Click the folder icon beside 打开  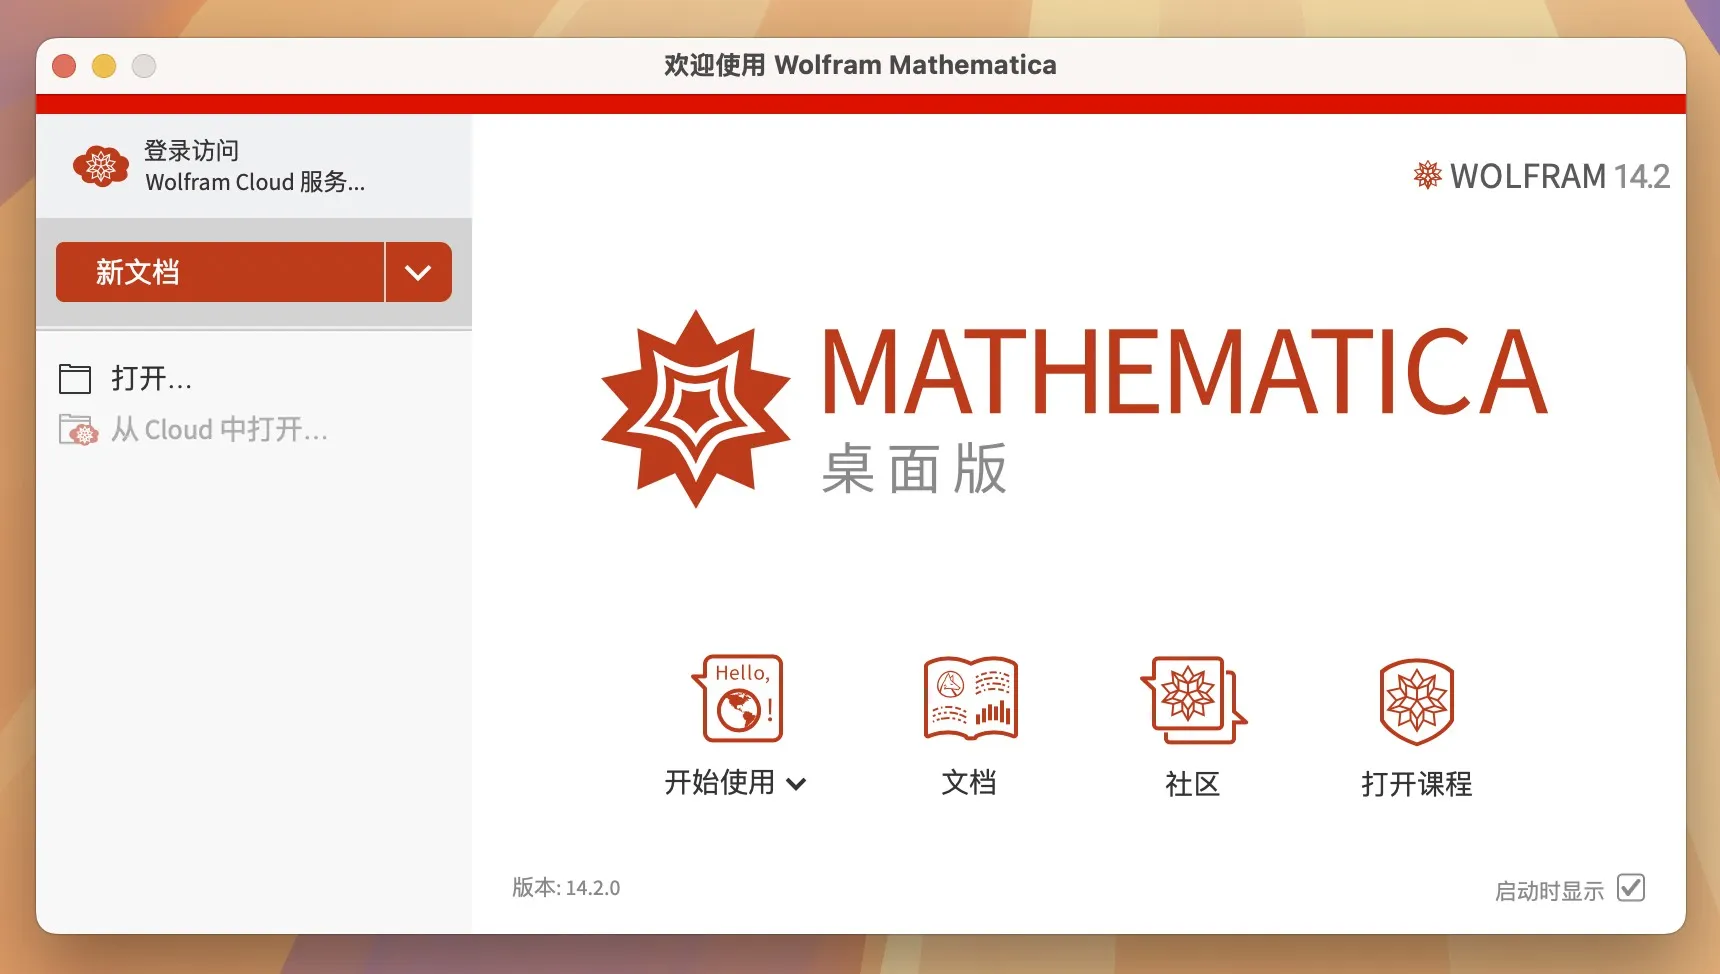(x=75, y=378)
